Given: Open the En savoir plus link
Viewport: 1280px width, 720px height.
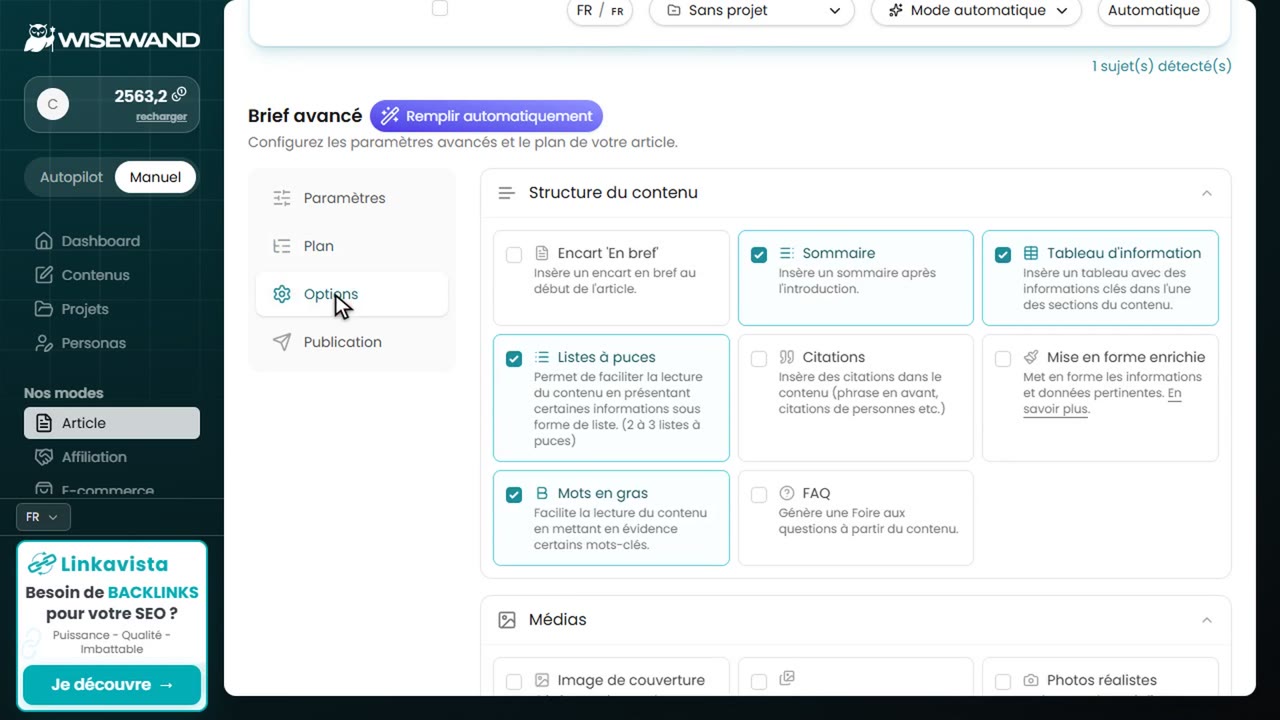Looking at the screenshot, I should pyautogui.click(x=1102, y=401).
